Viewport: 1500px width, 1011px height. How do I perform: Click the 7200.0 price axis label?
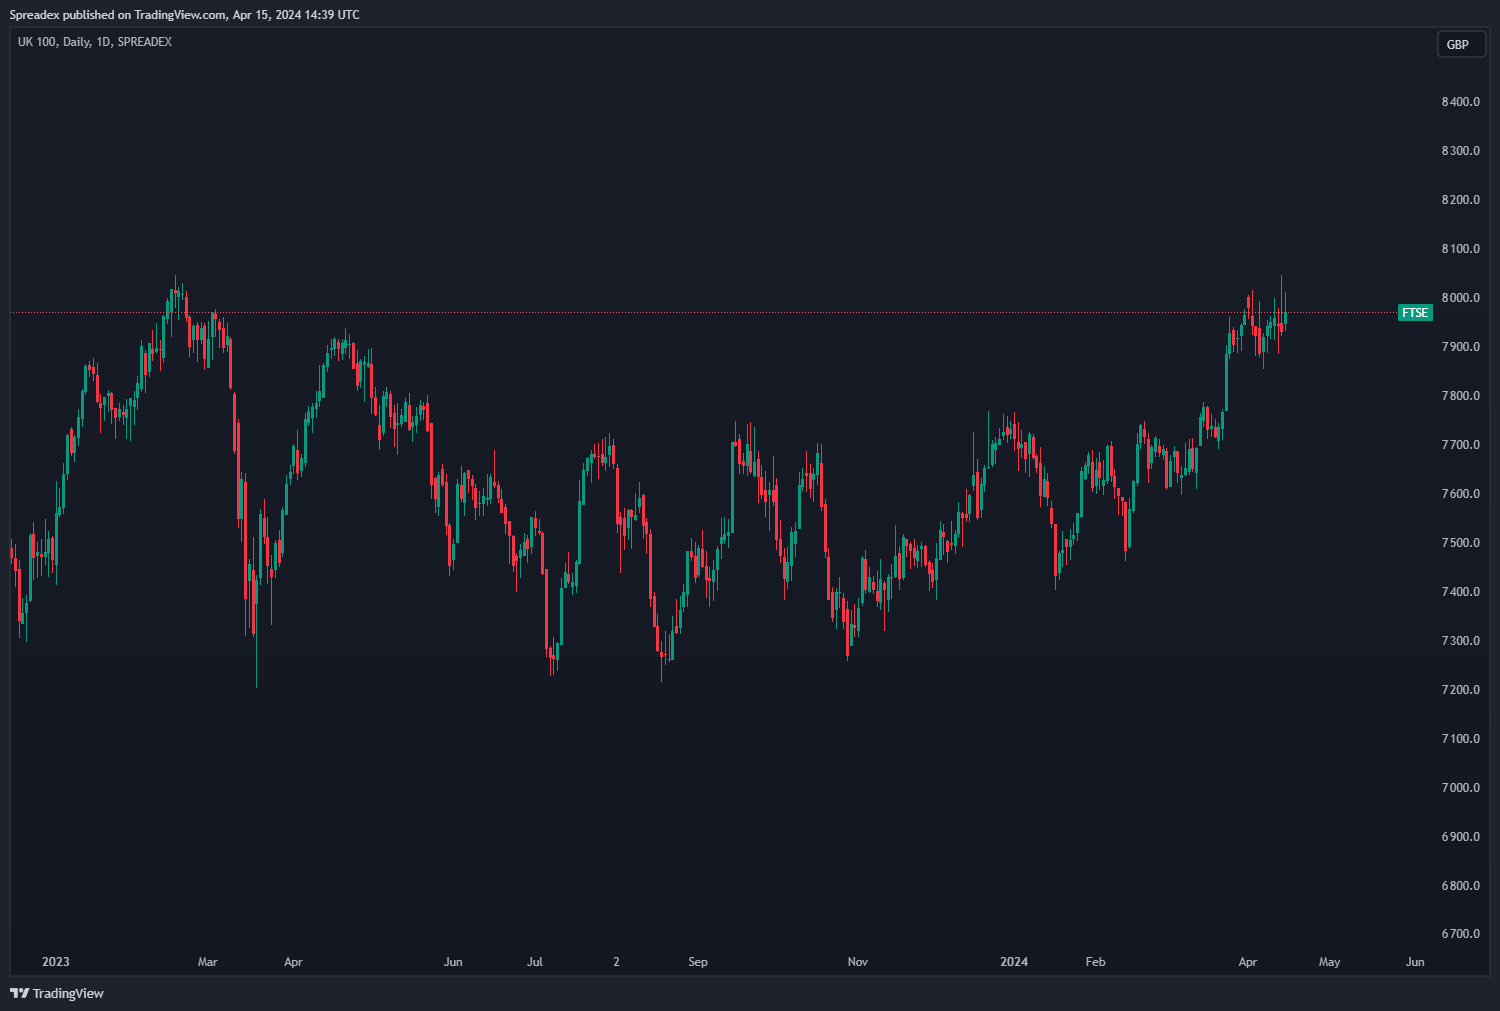coord(1460,690)
